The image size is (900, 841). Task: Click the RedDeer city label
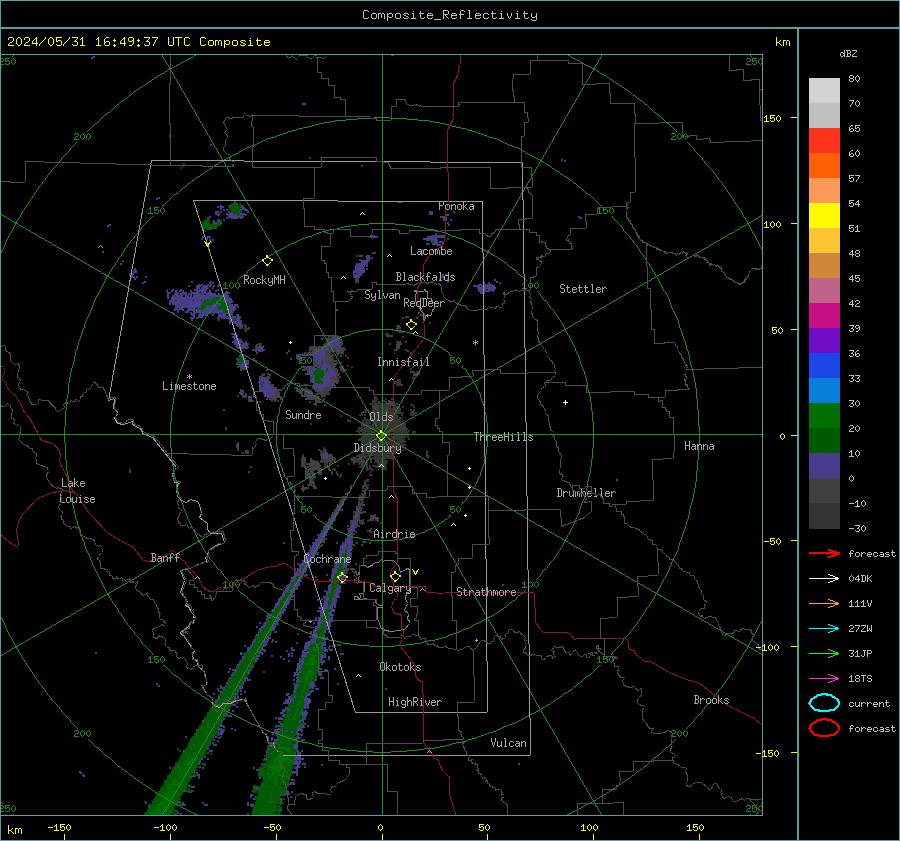[x=424, y=303]
